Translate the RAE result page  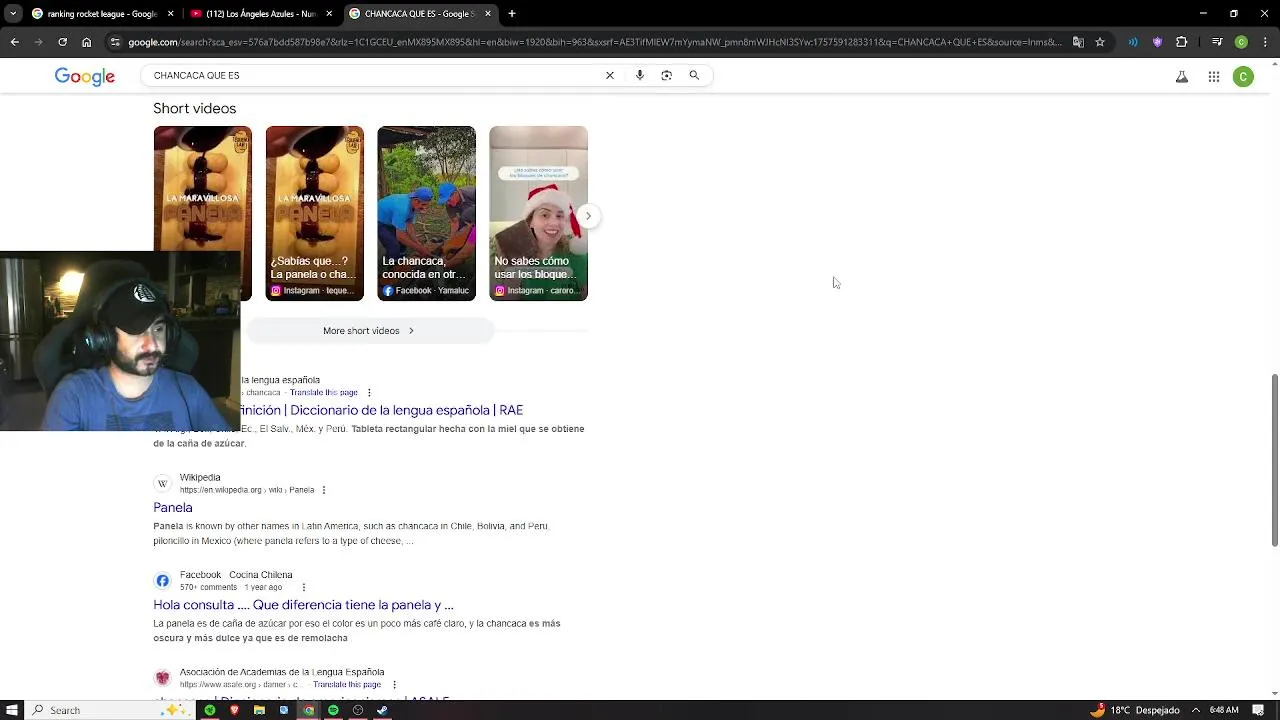pos(323,393)
